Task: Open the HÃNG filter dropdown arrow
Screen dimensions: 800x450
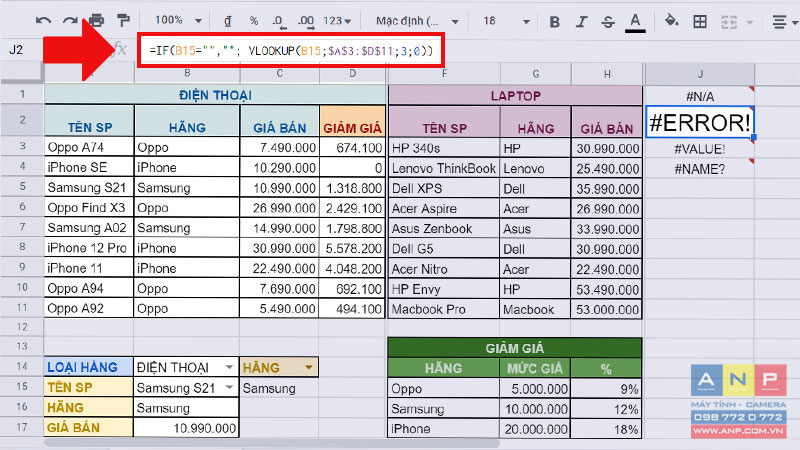Action: click(309, 367)
